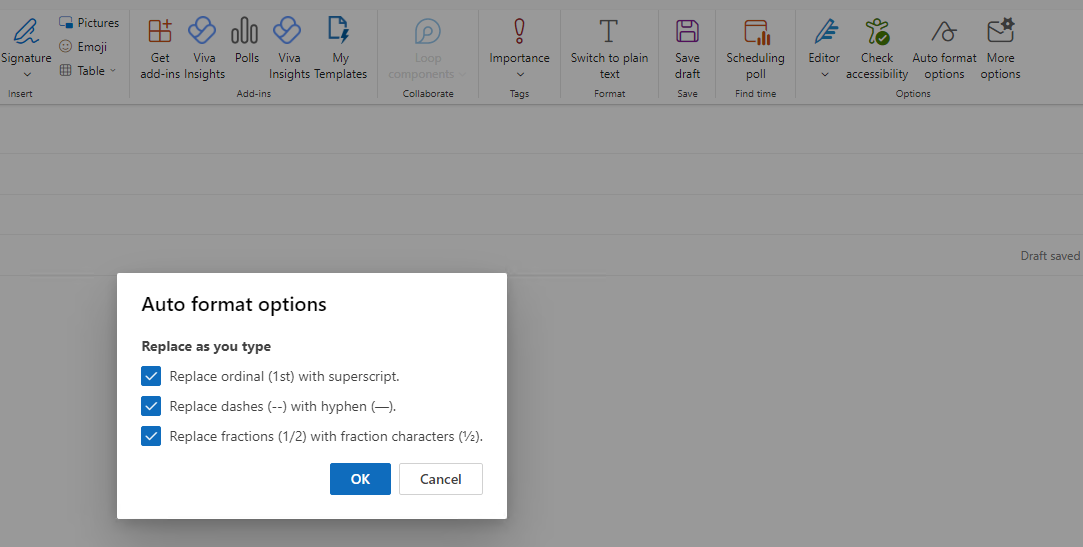Run Check accessibility
This screenshot has width=1083, height=547.
[x=877, y=48]
